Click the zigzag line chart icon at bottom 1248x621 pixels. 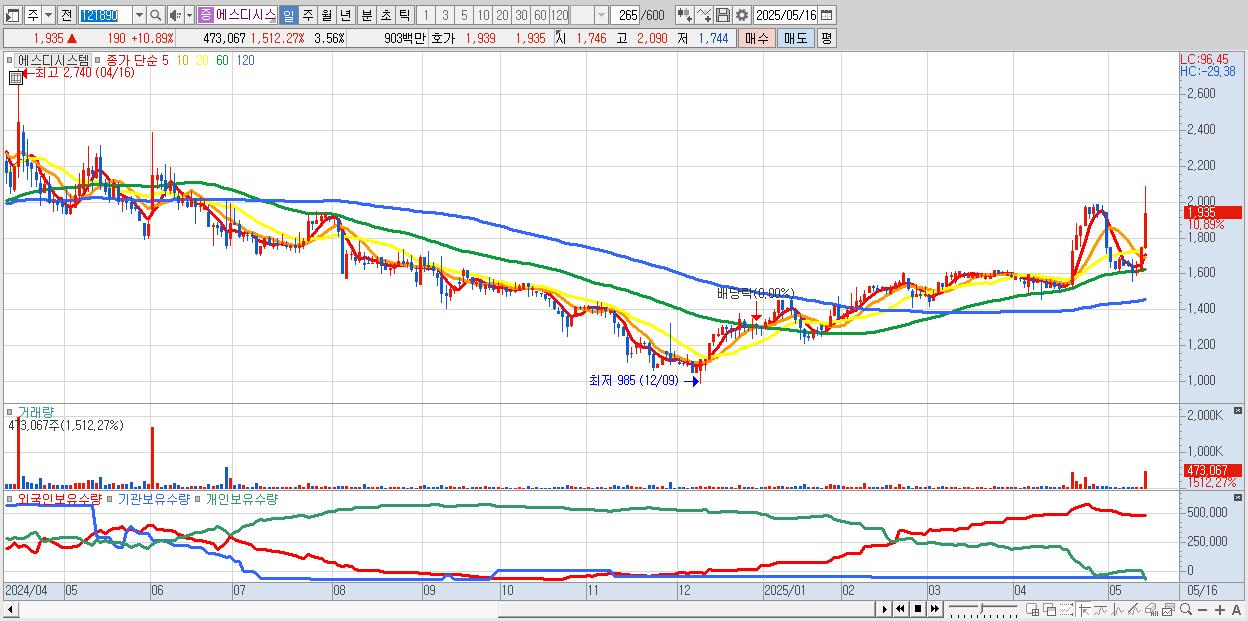pyautogui.click(x=1118, y=609)
